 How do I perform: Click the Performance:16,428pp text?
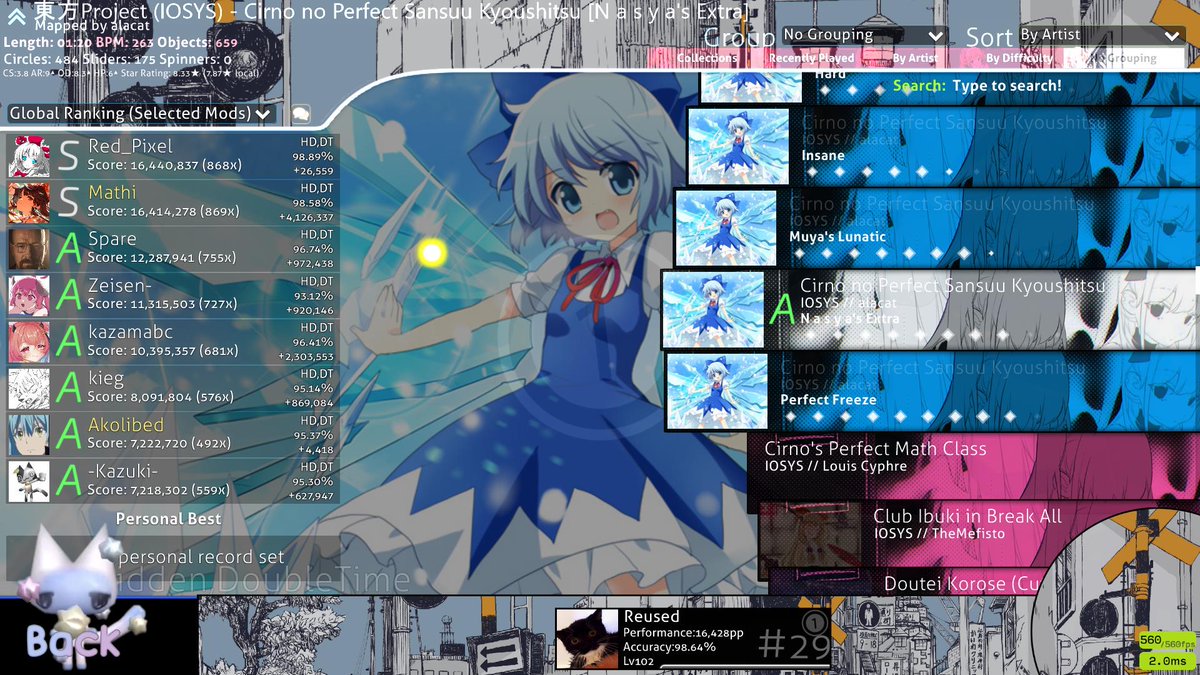682,632
